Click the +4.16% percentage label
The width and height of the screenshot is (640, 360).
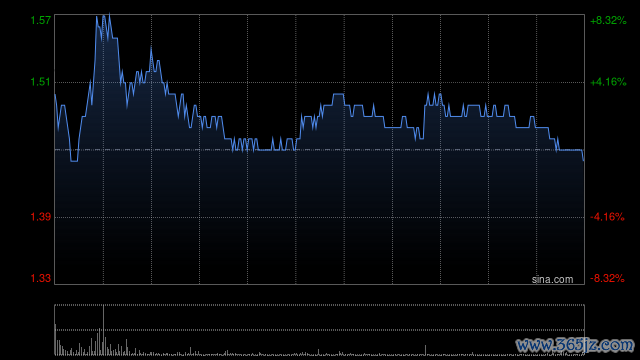click(x=608, y=82)
